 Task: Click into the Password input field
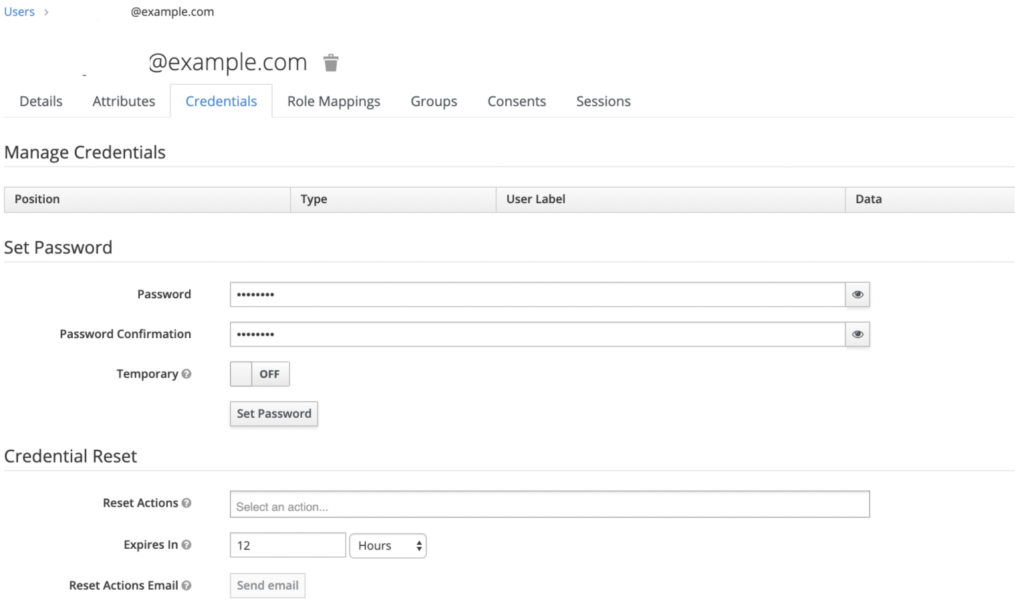[537, 295]
